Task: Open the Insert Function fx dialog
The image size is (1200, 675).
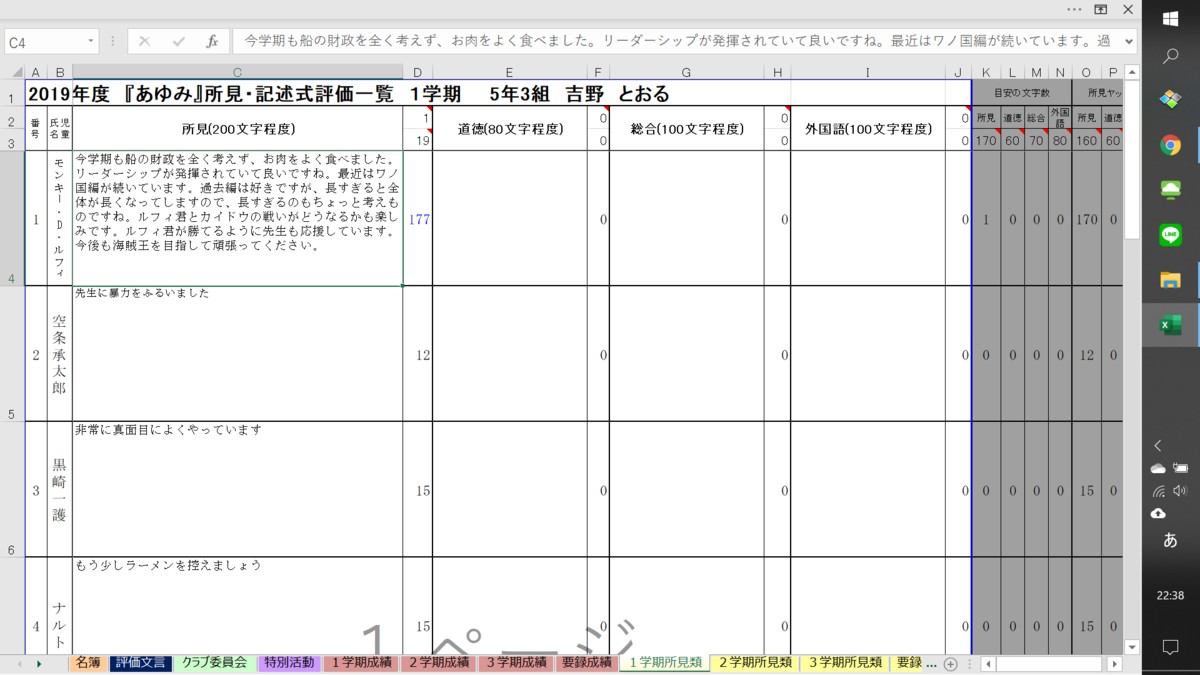Action: pos(212,42)
